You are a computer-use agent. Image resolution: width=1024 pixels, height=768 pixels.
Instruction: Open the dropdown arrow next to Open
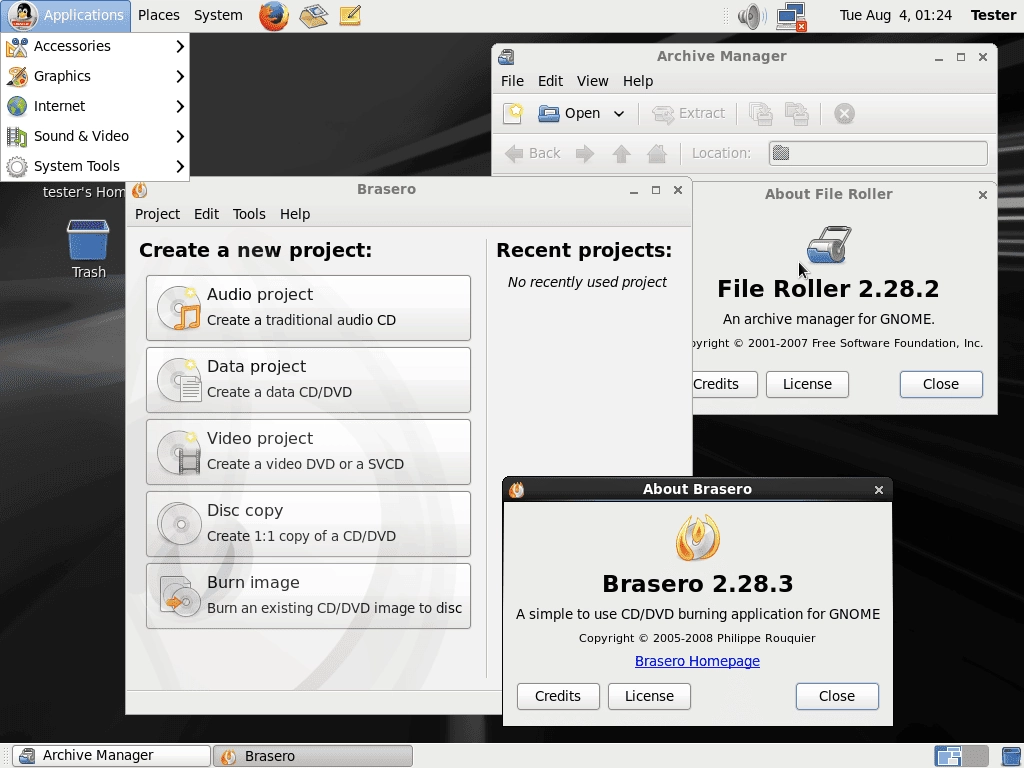coord(618,114)
